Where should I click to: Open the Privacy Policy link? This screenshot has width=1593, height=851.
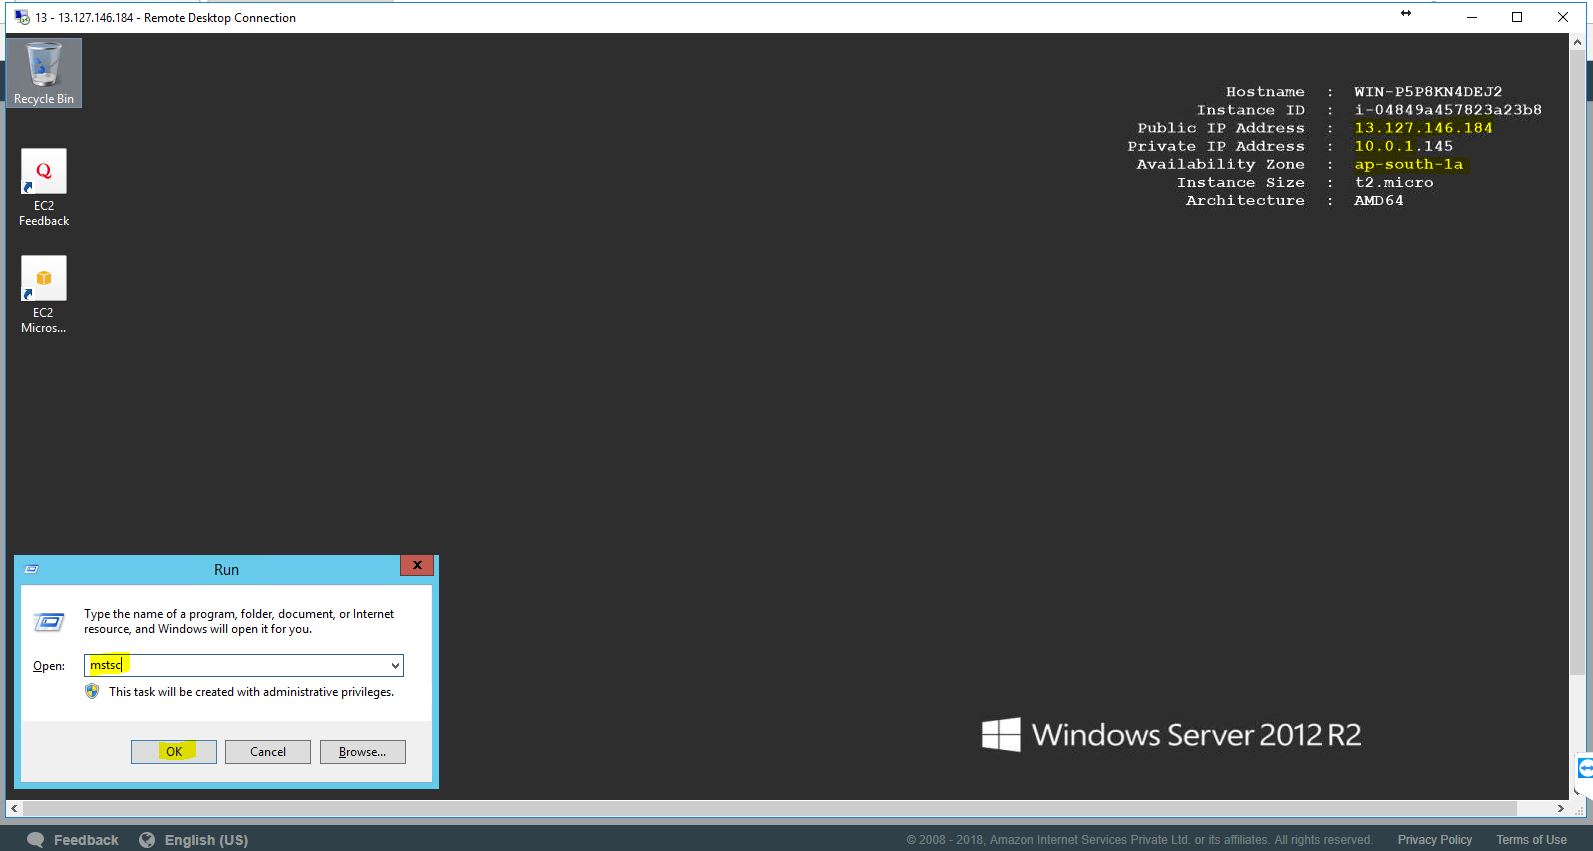click(x=1434, y=840)
